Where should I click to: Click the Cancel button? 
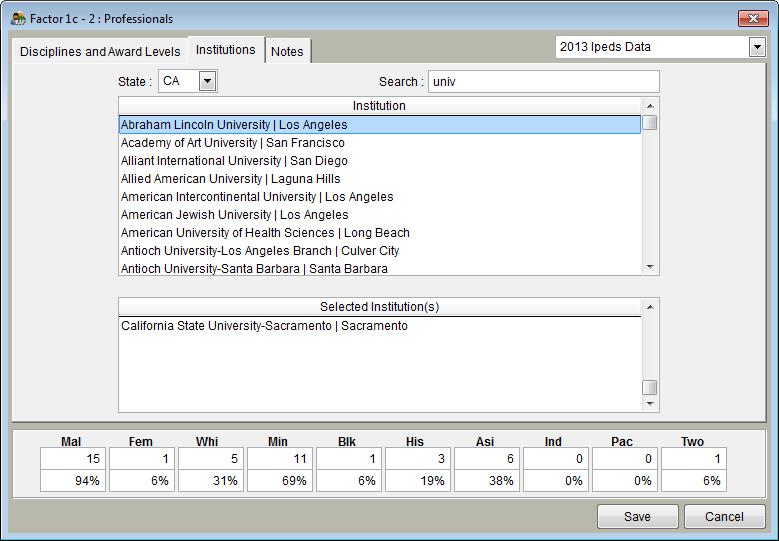(x=724, y=517)
